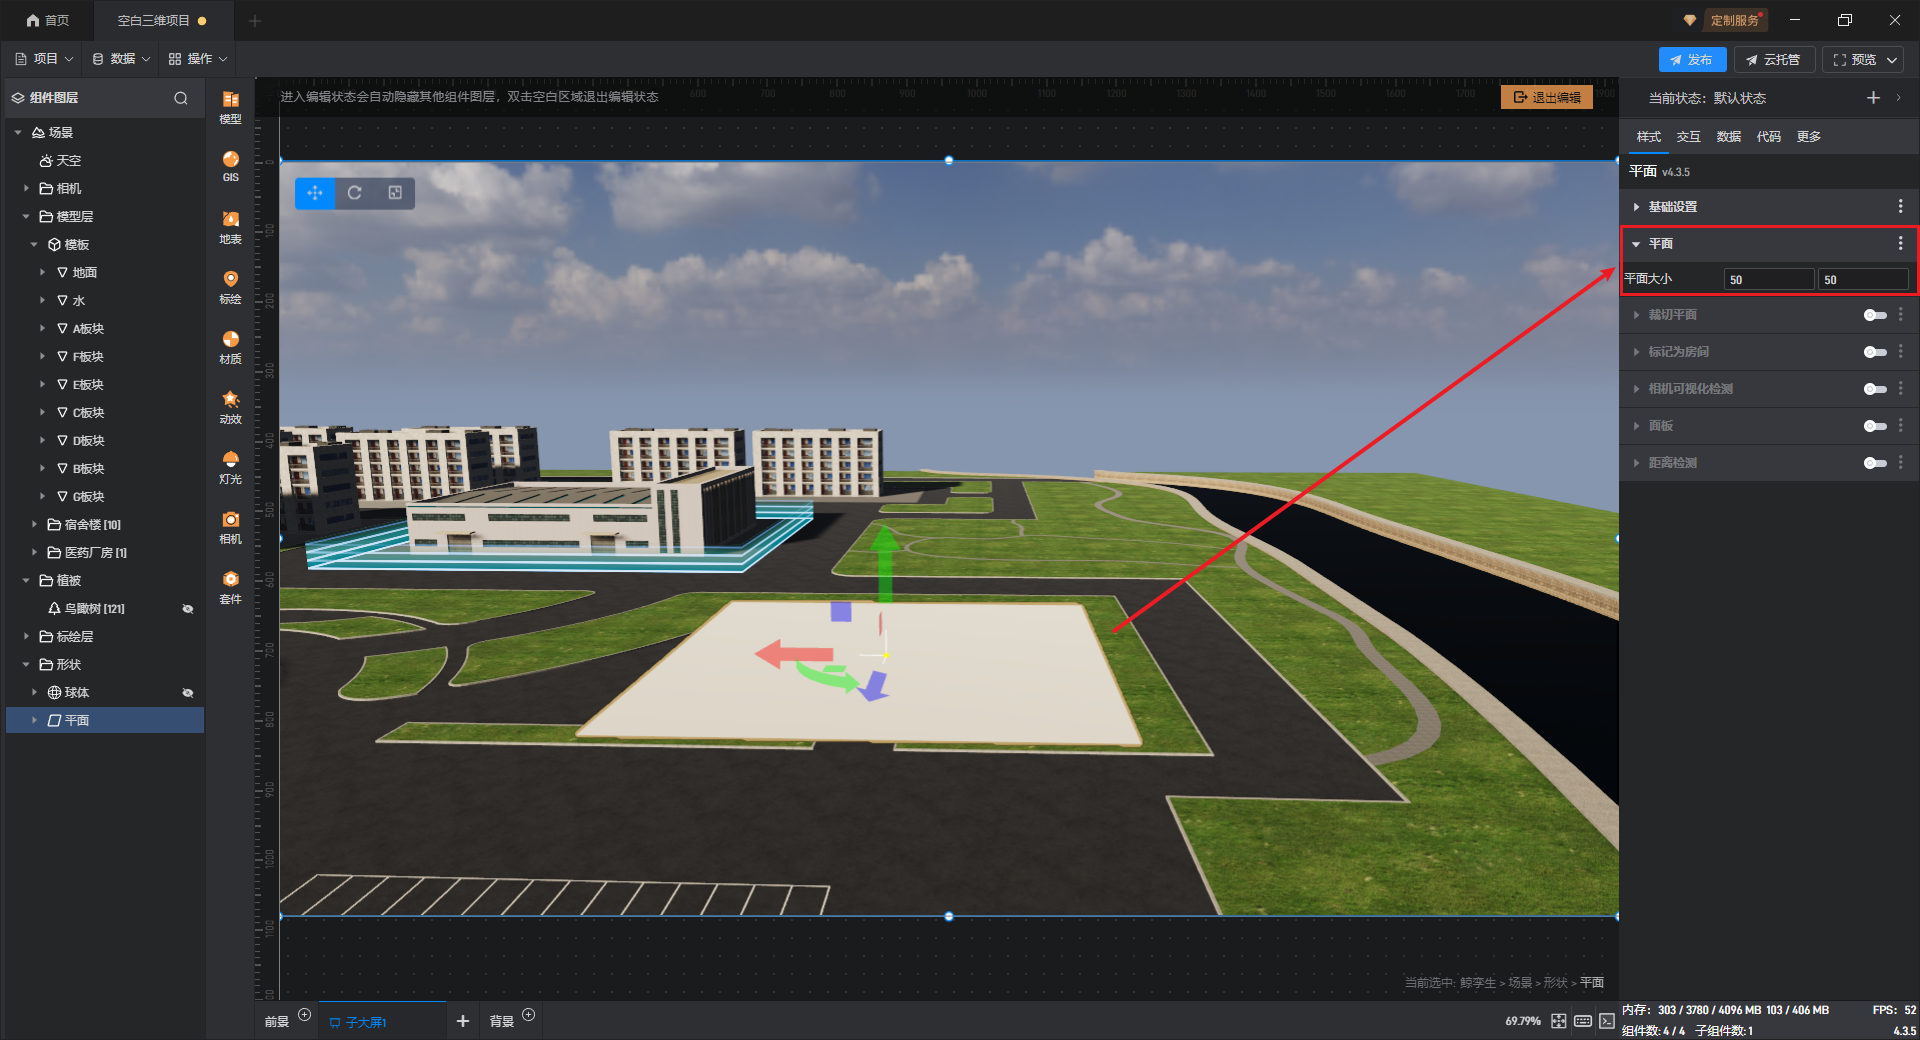Open the 套件 kit icon
This screenshot has width=1920, height=1040.
point(230,586)
